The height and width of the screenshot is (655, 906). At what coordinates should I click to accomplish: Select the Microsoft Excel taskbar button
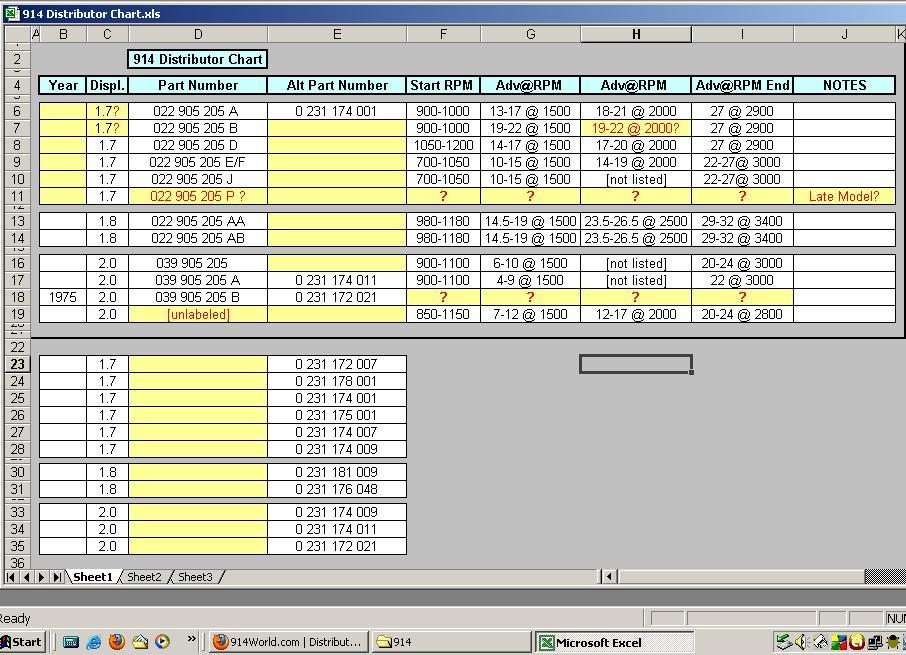(x=615, y=642)
